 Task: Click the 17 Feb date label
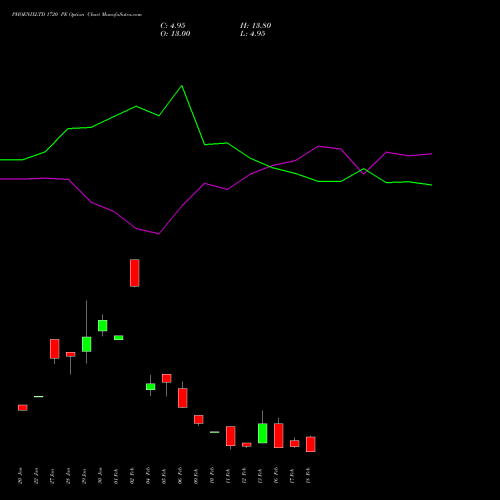tap(293, 476)
